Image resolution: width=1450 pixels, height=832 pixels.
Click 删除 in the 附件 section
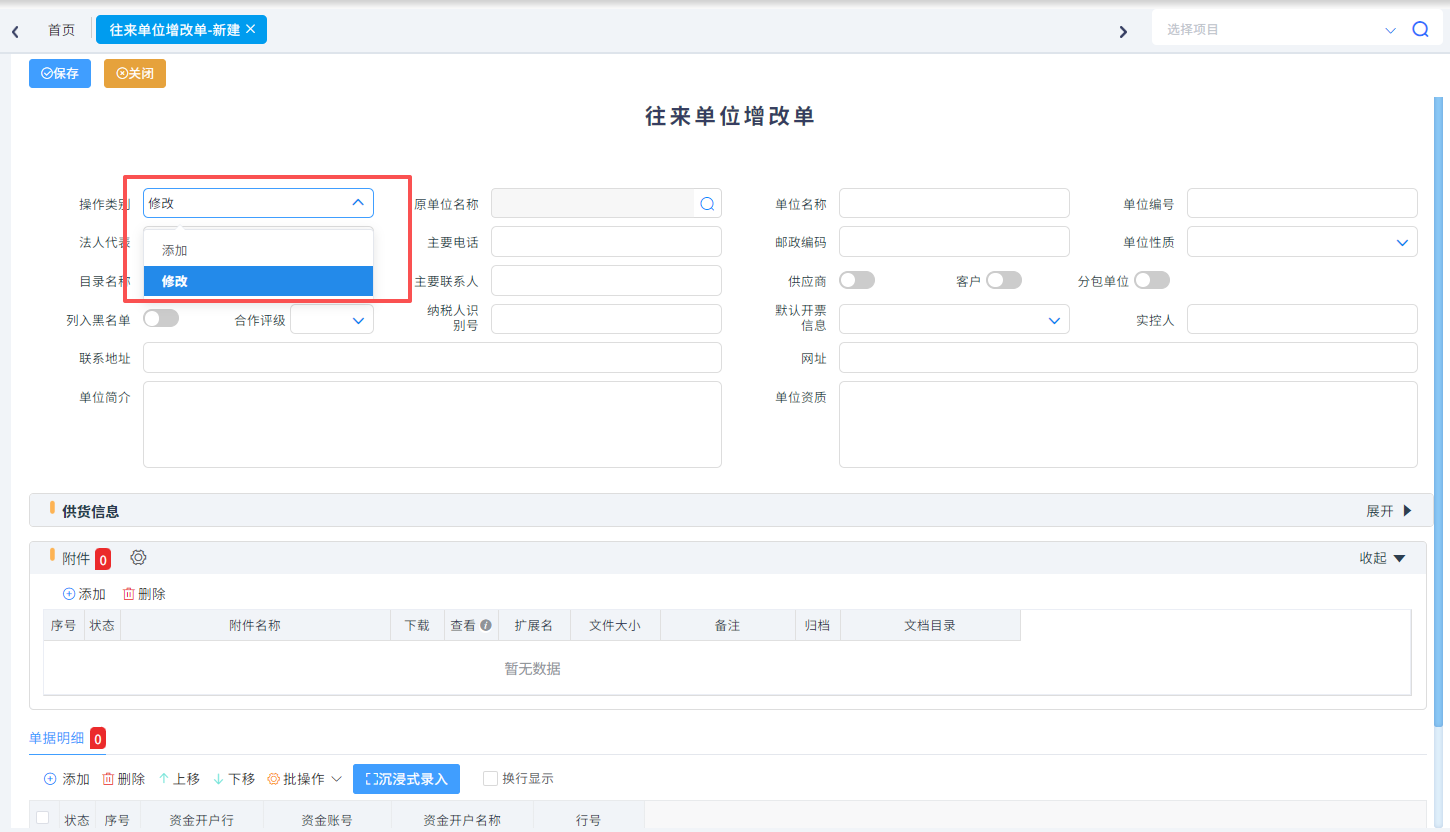(x=144, y=594)
